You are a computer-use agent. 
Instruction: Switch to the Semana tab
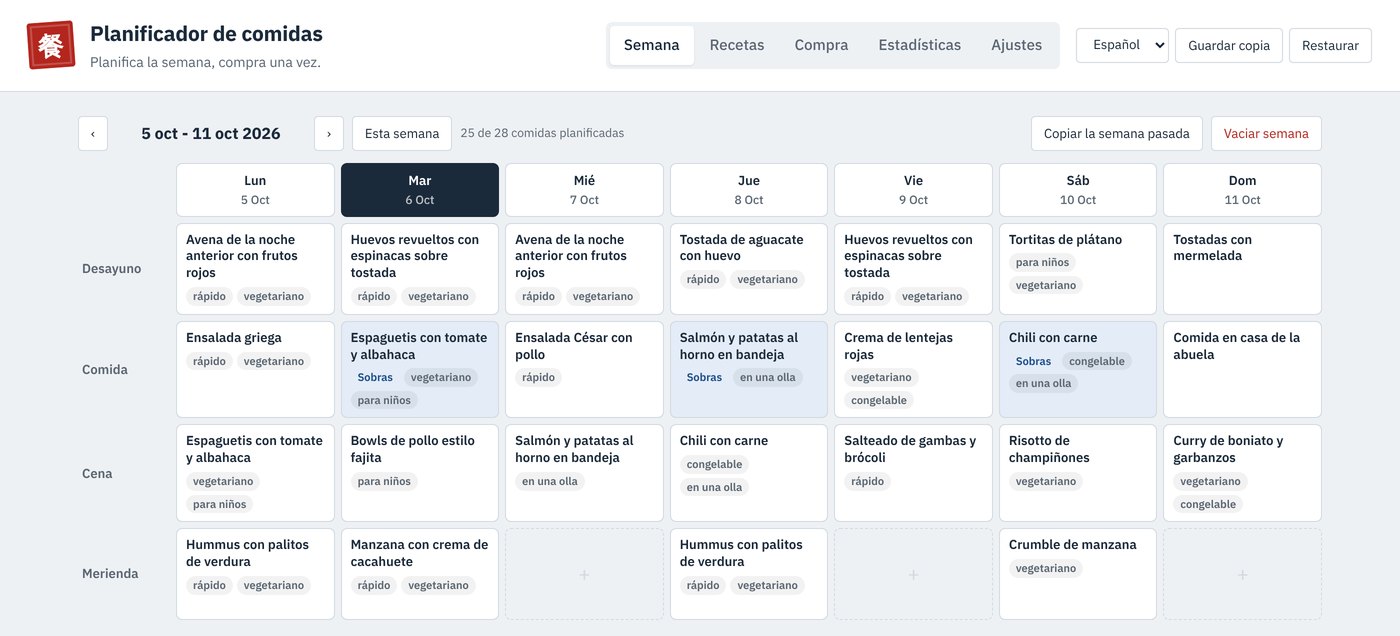(x=652, y=45)
